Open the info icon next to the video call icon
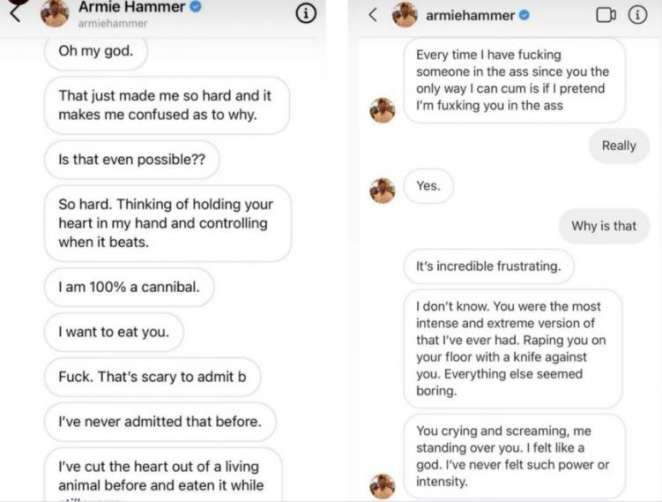Image resolution: width=662 pixels, height=502 pixels. (637, 15)
